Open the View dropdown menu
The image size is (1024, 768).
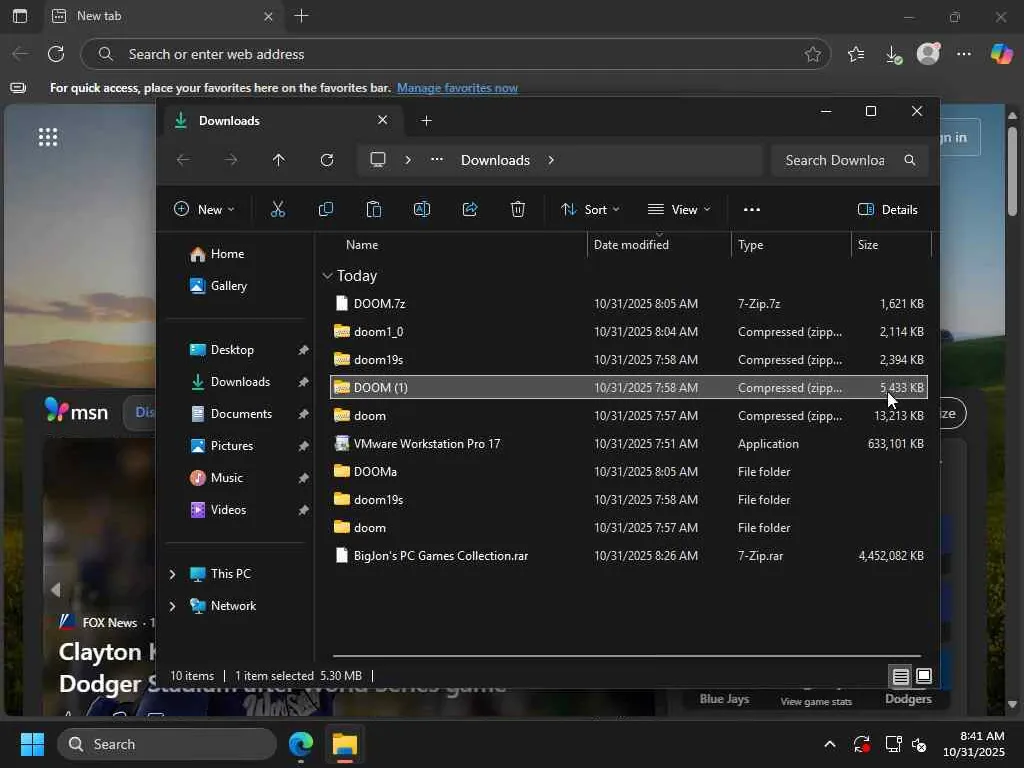pos(679,209)
